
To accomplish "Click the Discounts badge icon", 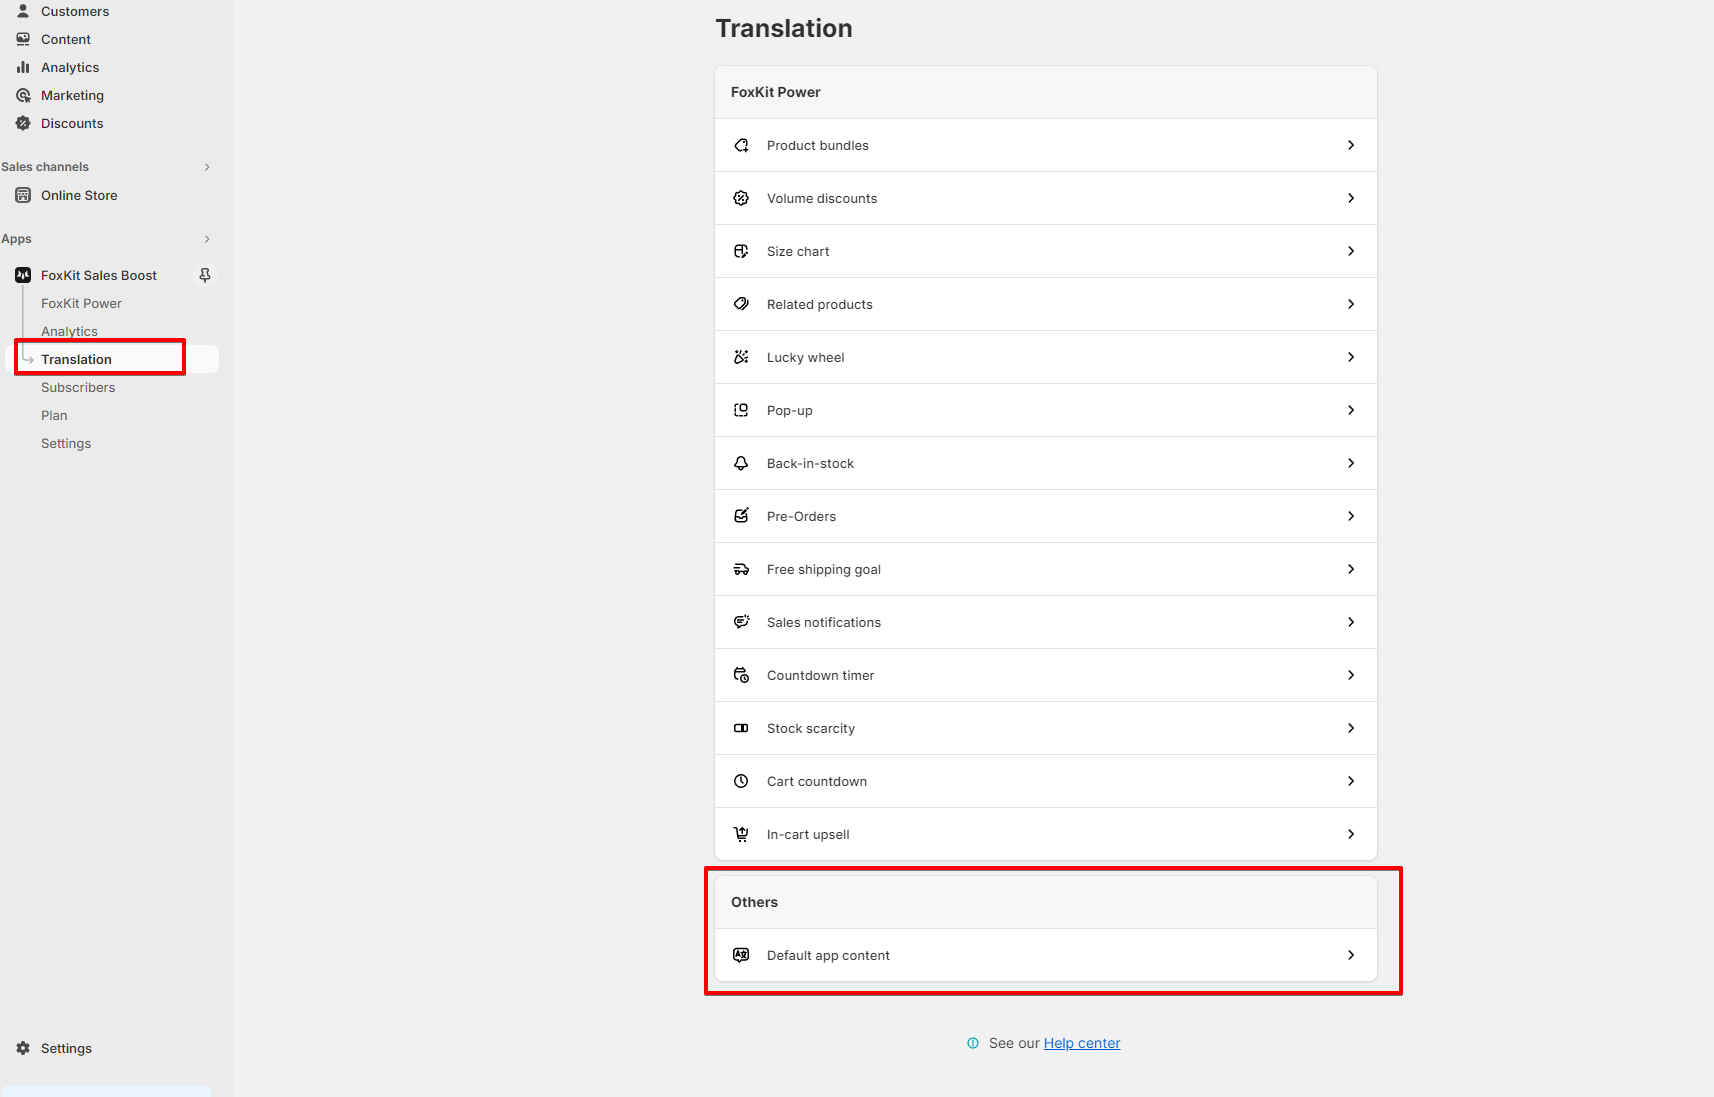I will click(23, 123).
